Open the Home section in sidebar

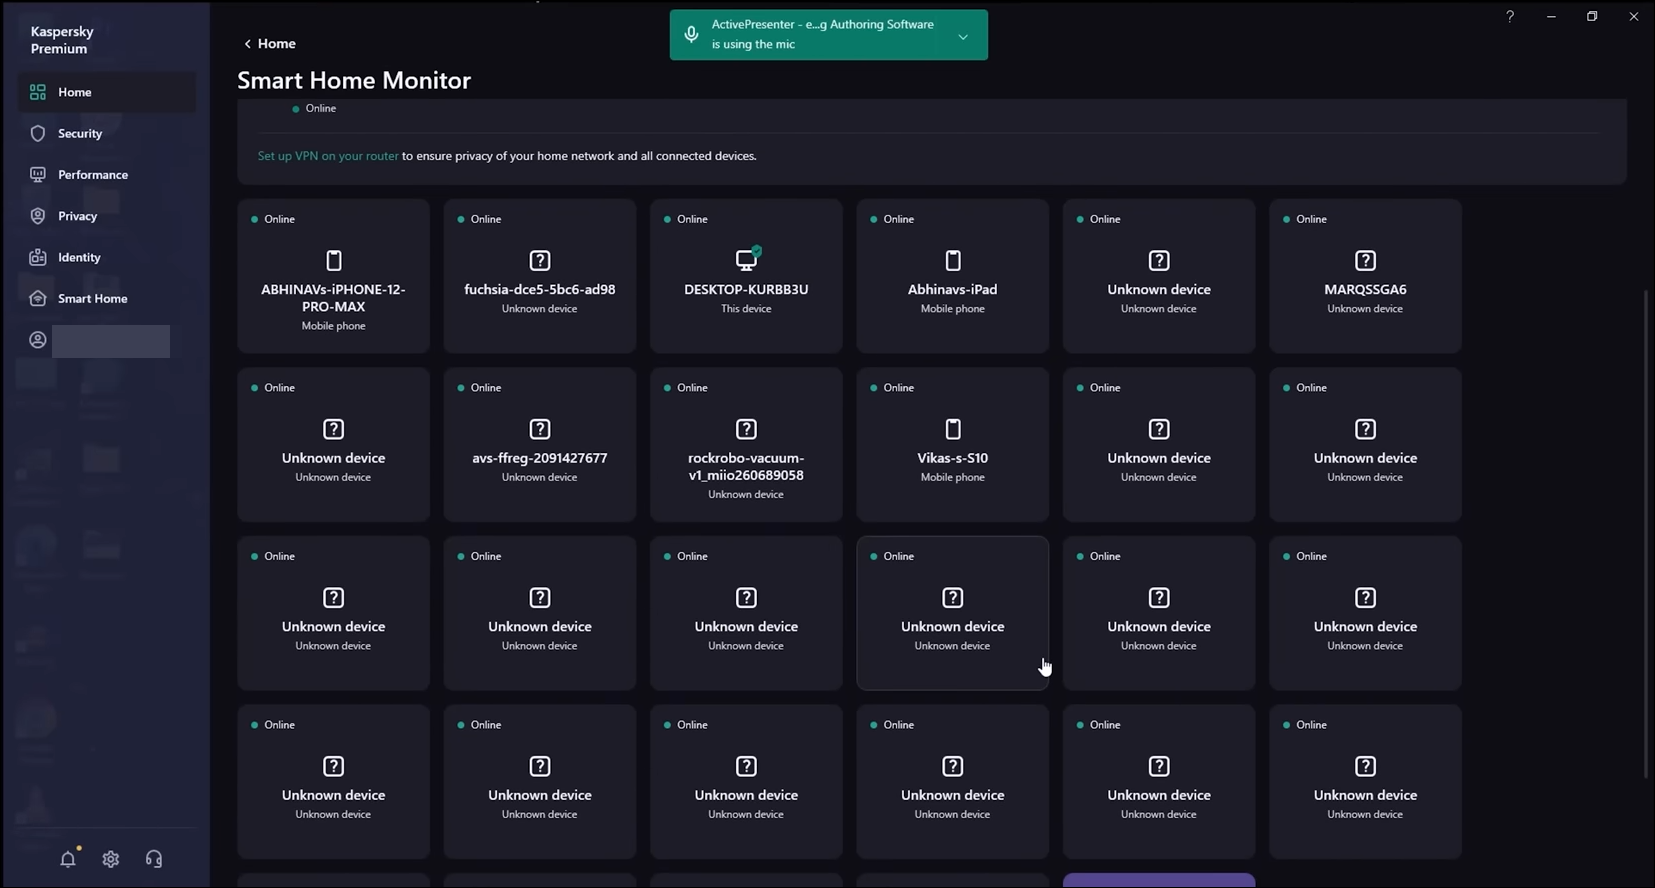pyautogui.click(x=107, y=92)
